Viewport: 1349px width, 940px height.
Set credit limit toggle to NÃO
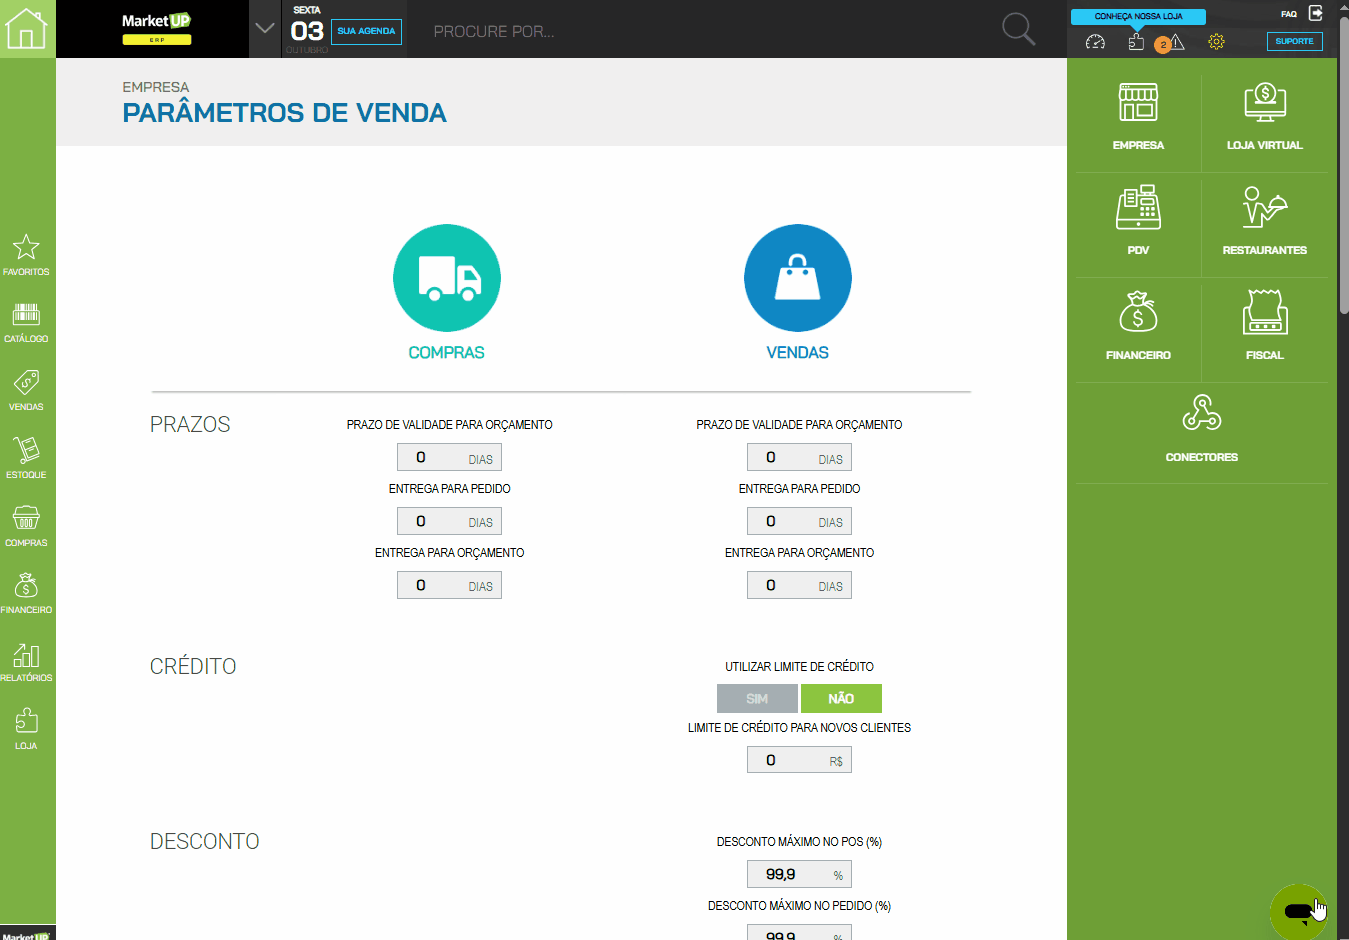coord(841,698)
